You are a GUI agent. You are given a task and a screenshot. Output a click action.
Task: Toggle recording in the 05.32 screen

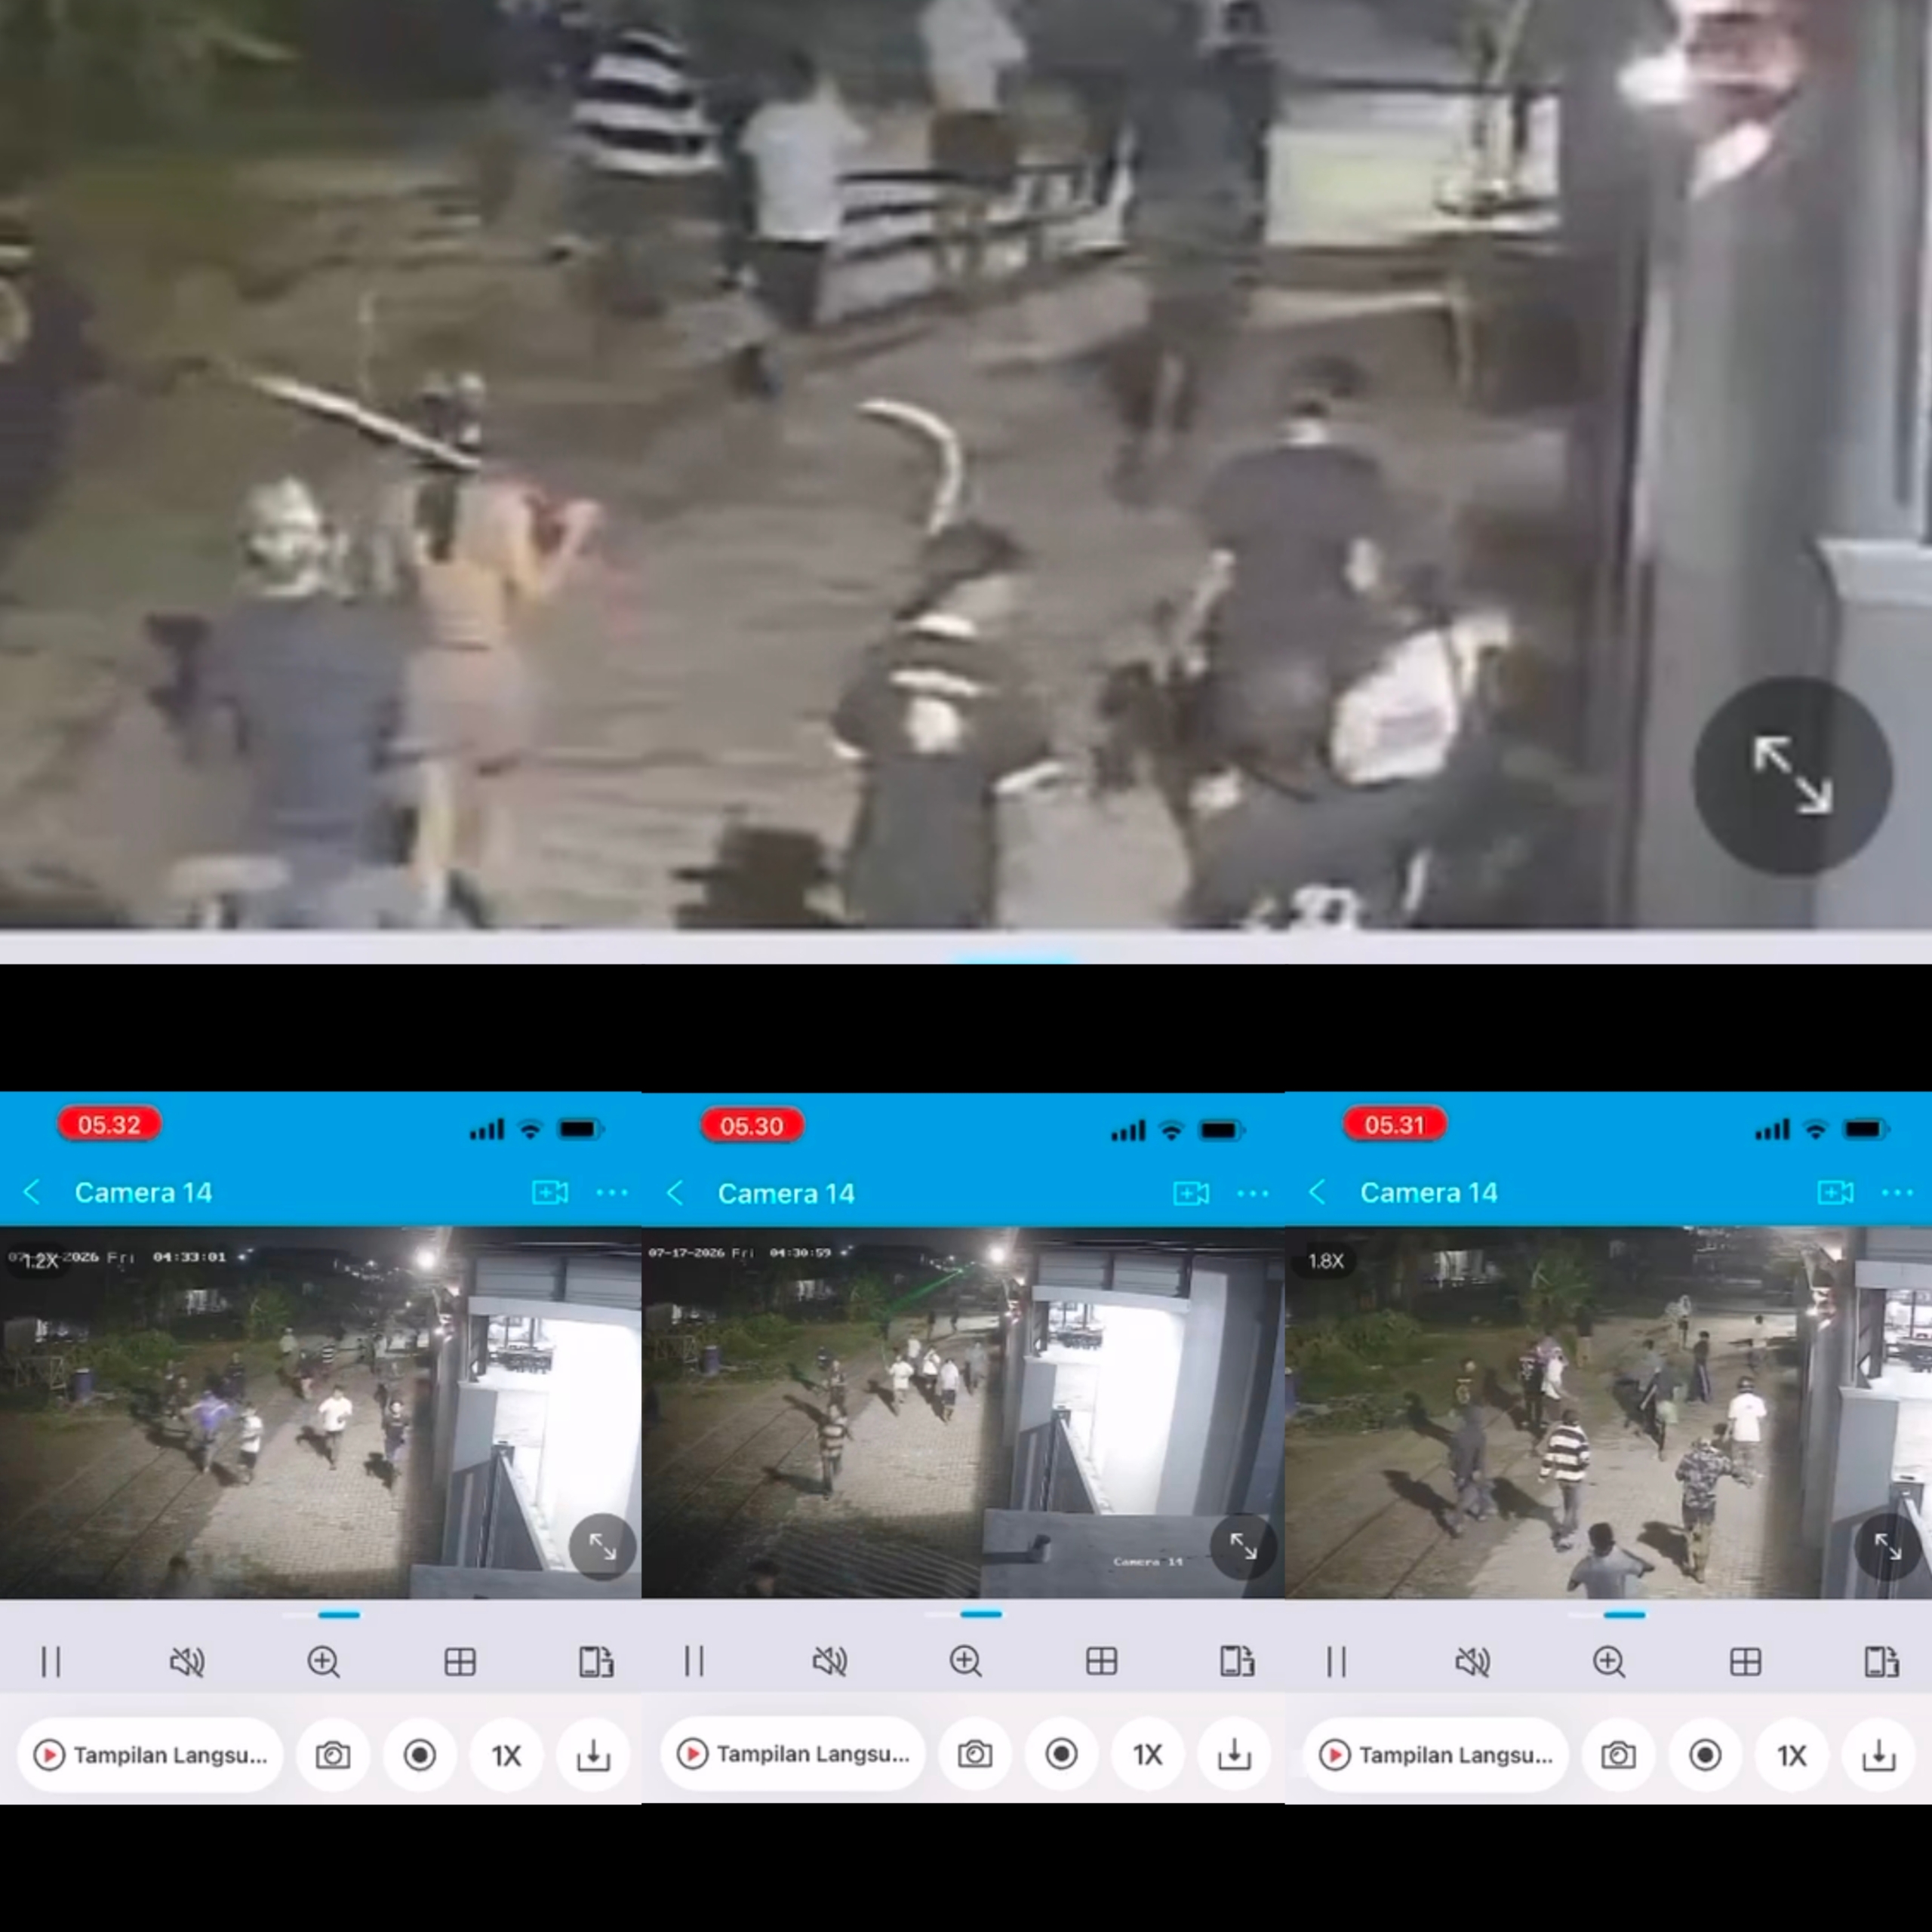[x=420, y=1755]
